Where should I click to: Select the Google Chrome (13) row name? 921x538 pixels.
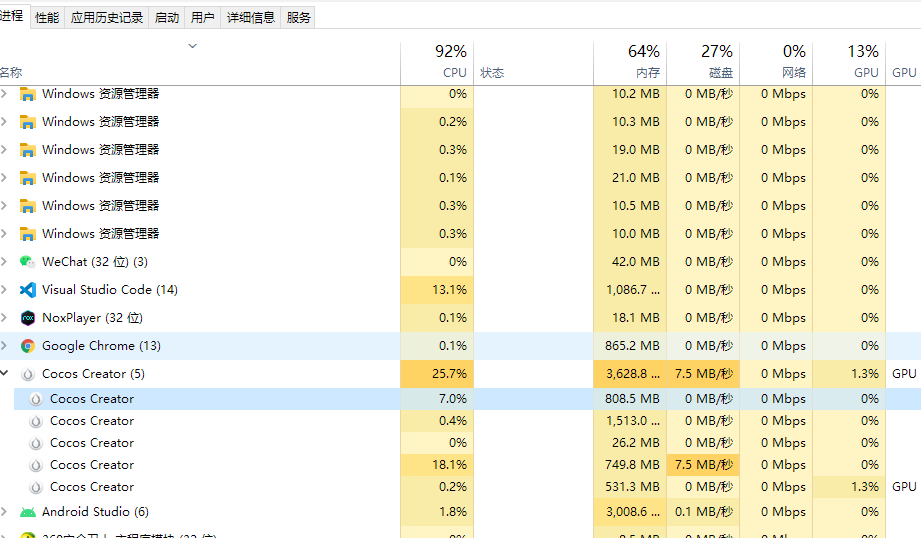[101, 346]
